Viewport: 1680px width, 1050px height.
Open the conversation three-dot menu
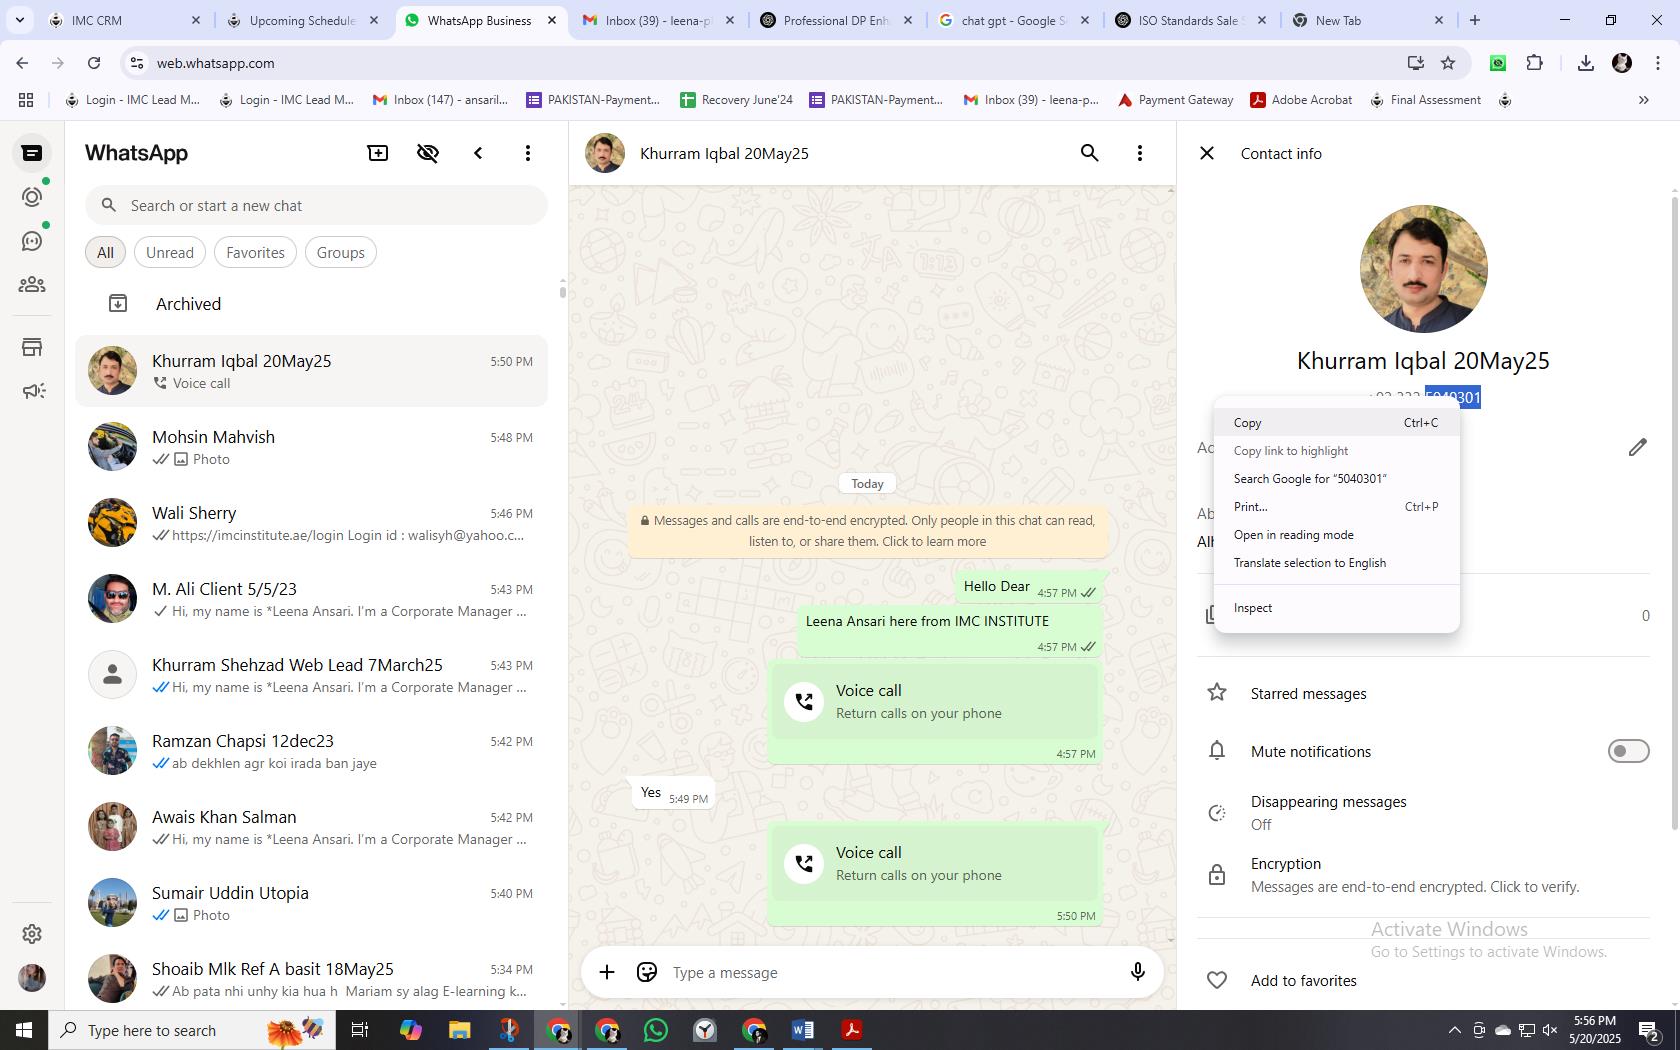coord(1139,153)
